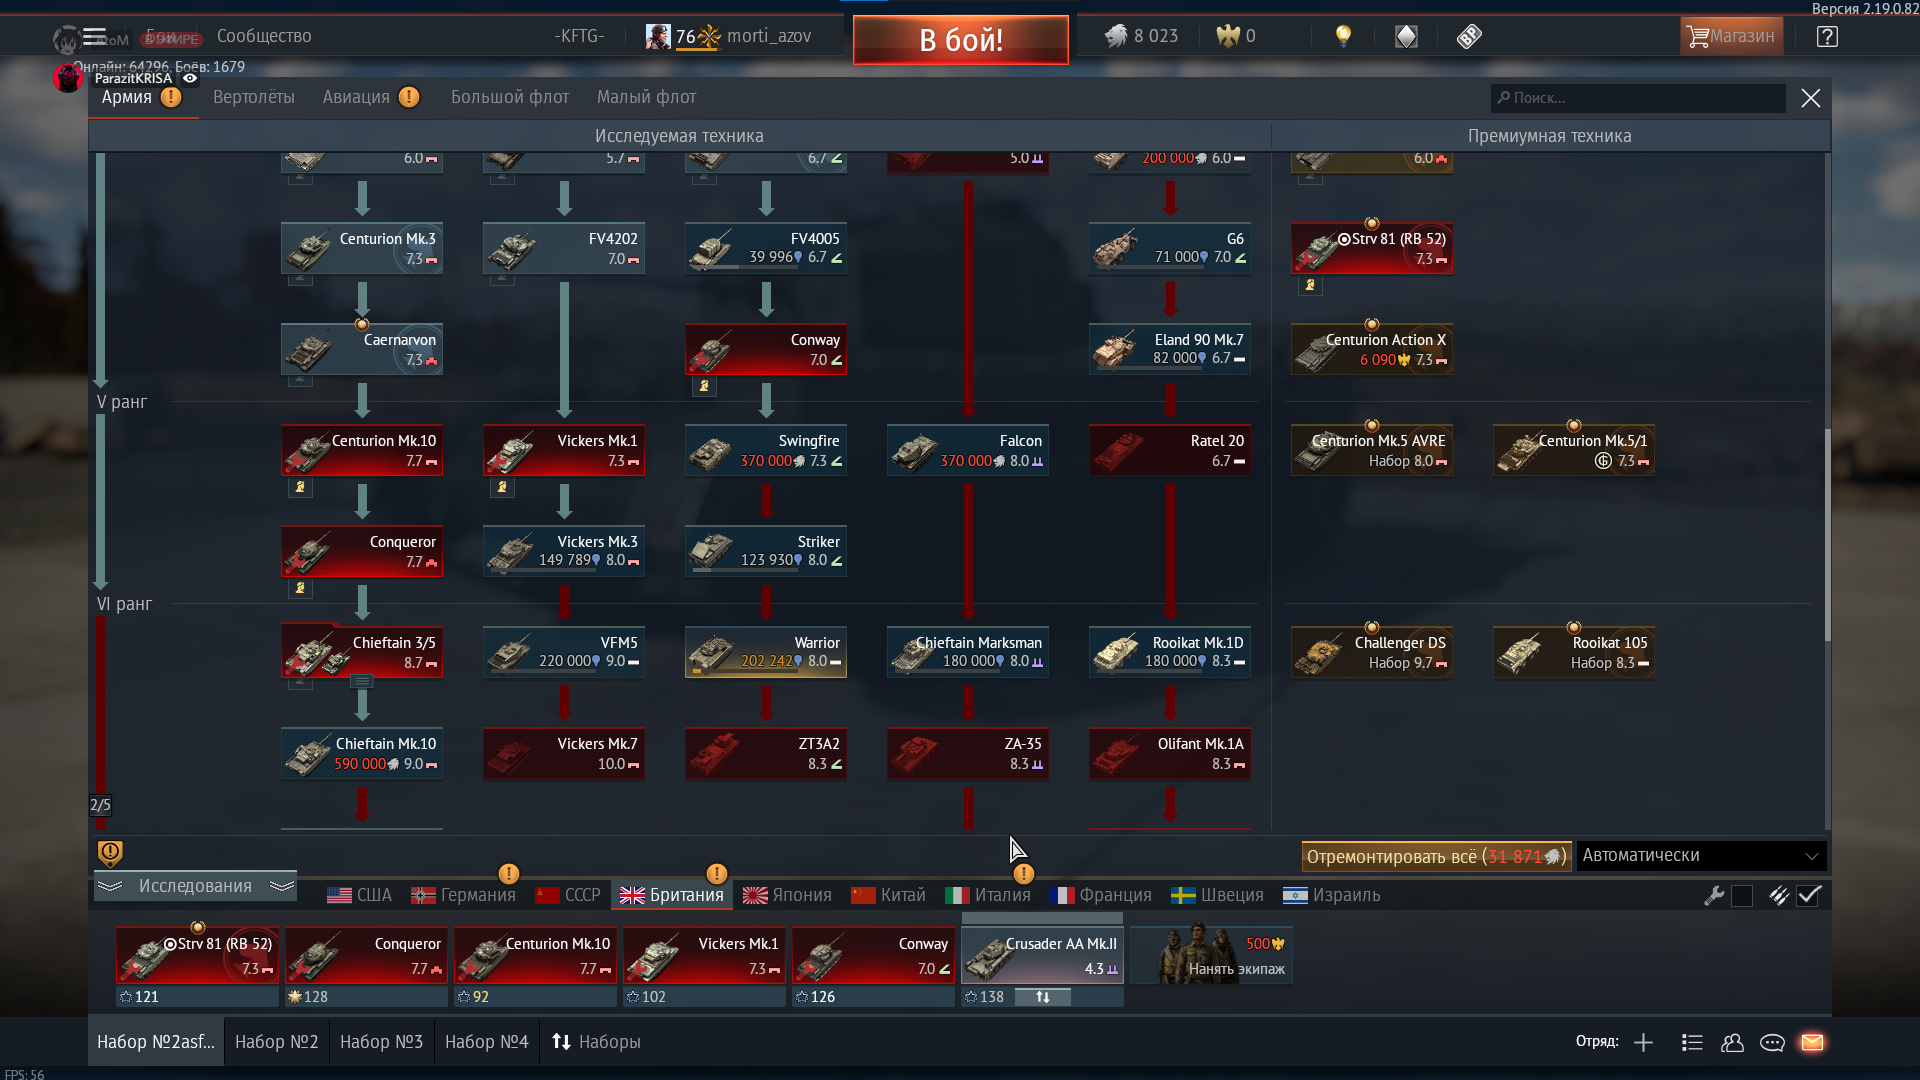Open the Сообщество menu
The width and height of the screenshot is (1920, 1080).
click(264, 36)
